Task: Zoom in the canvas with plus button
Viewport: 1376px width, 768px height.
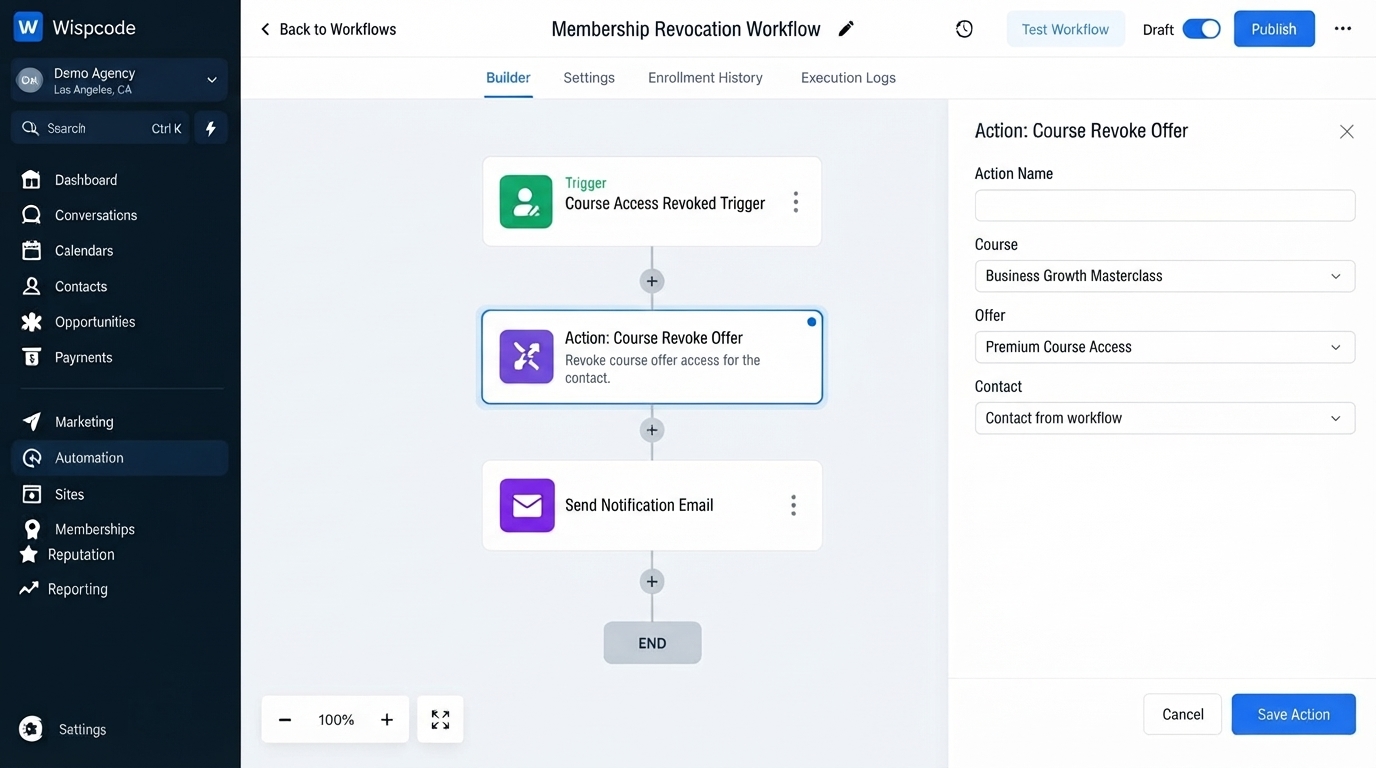Action: pyautogui.click(x=387, y=720)
